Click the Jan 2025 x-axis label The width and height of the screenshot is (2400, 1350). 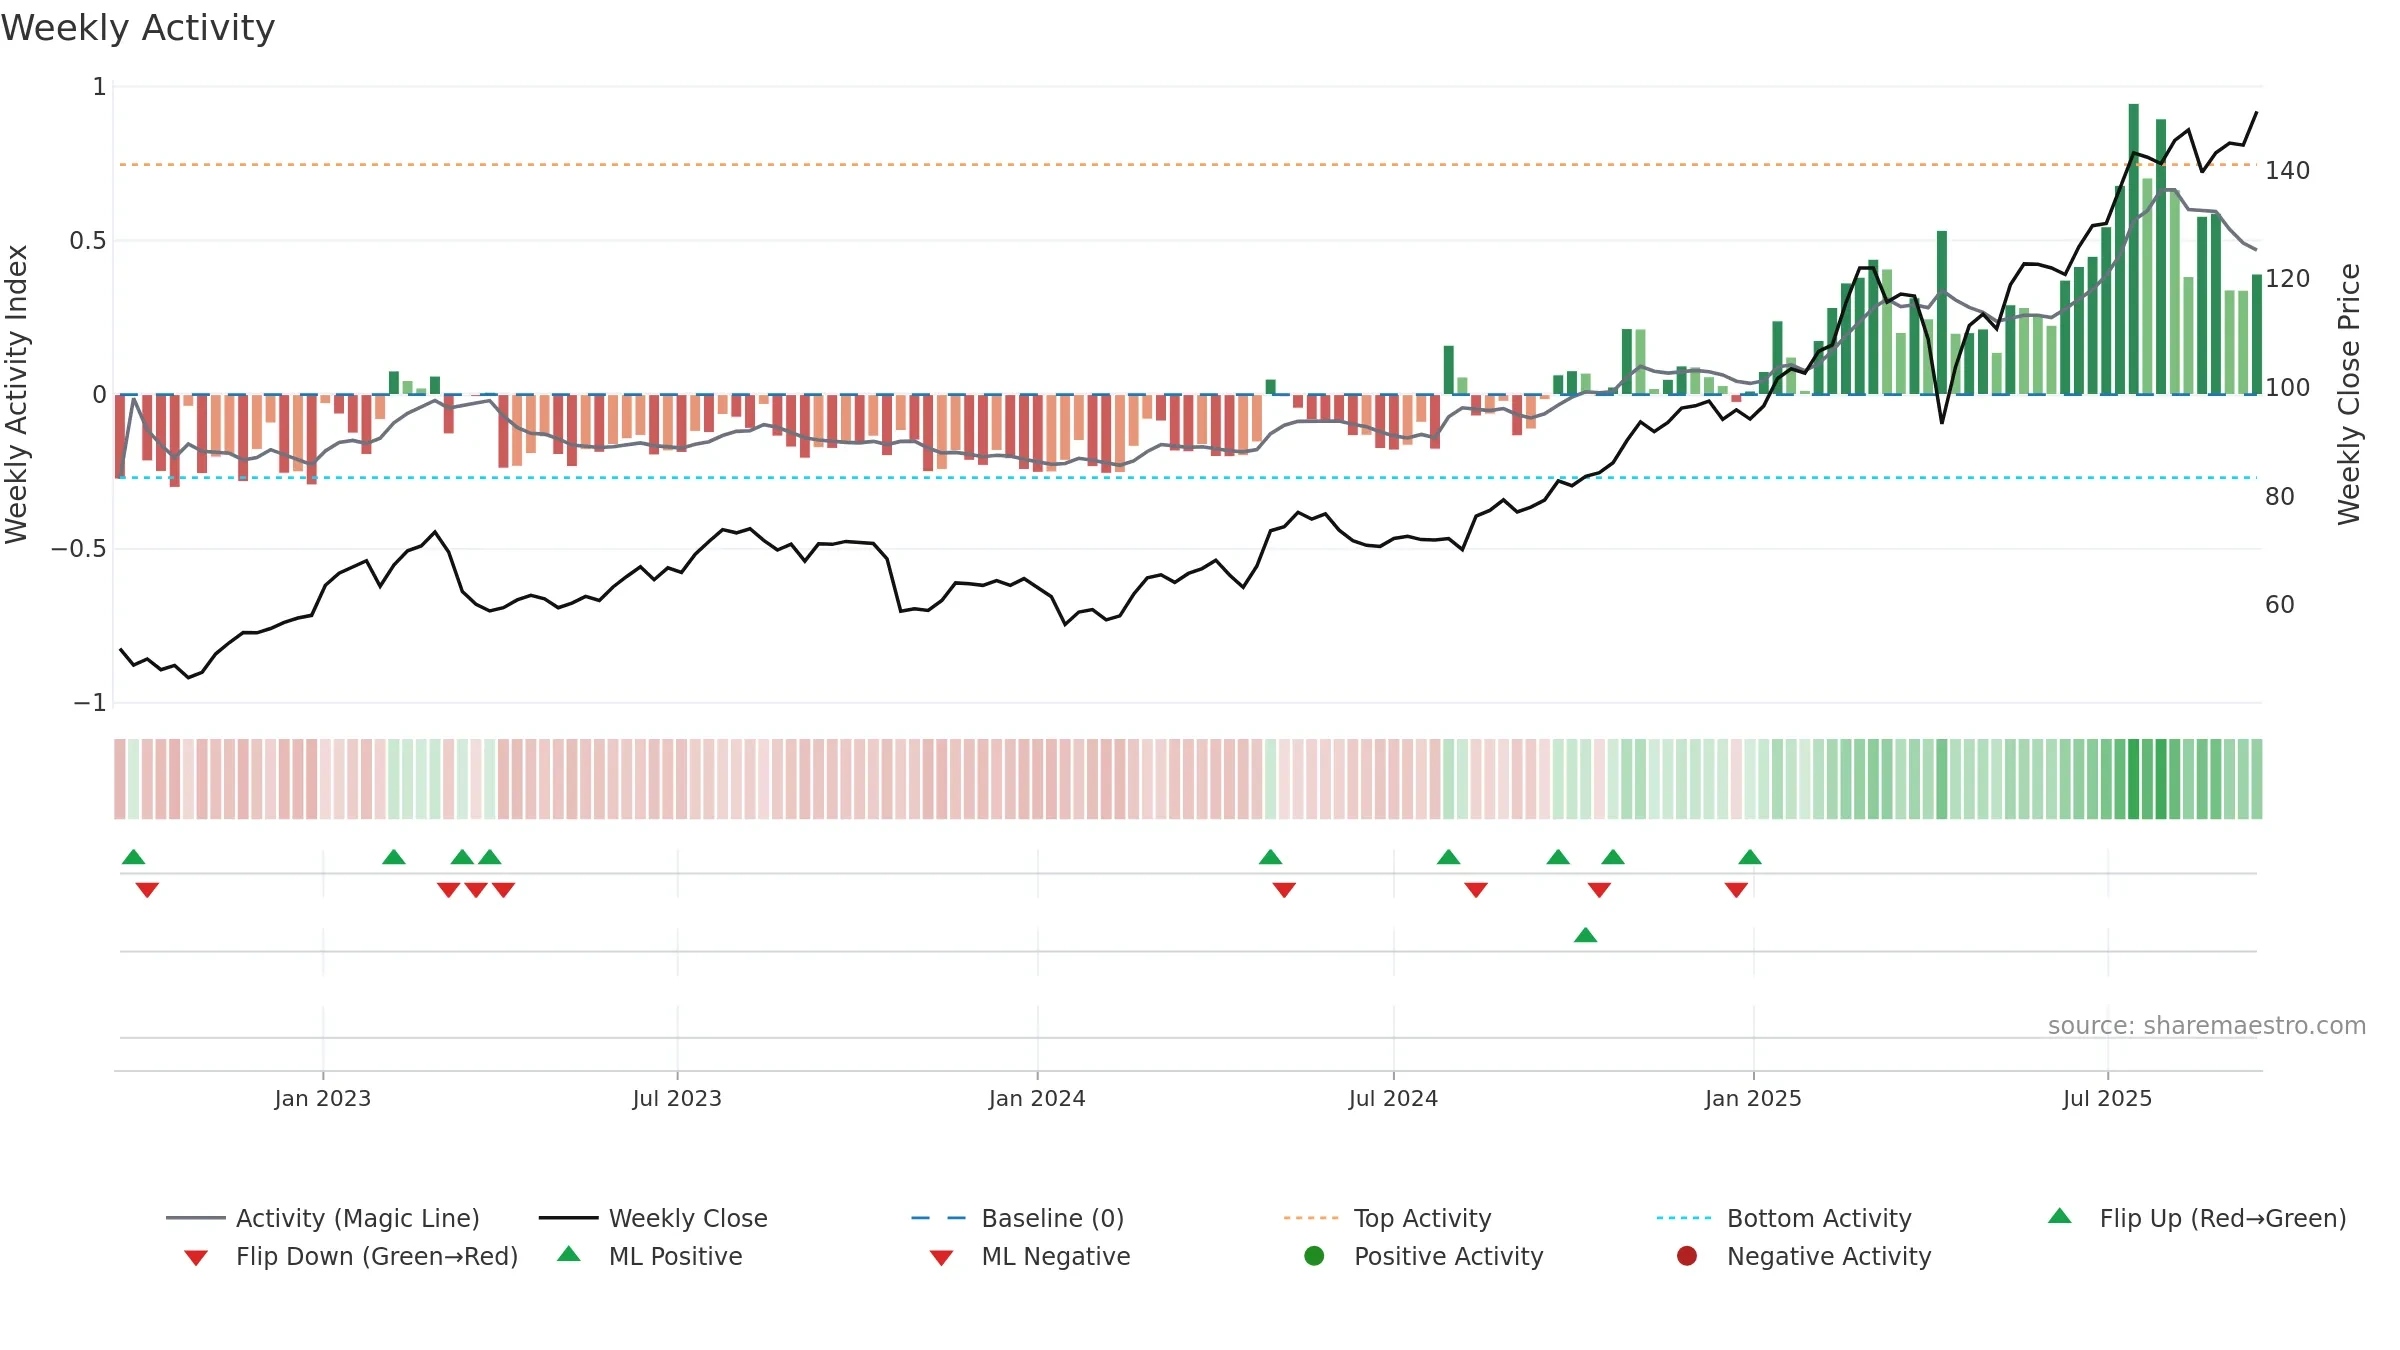tap(1753, 1098)
